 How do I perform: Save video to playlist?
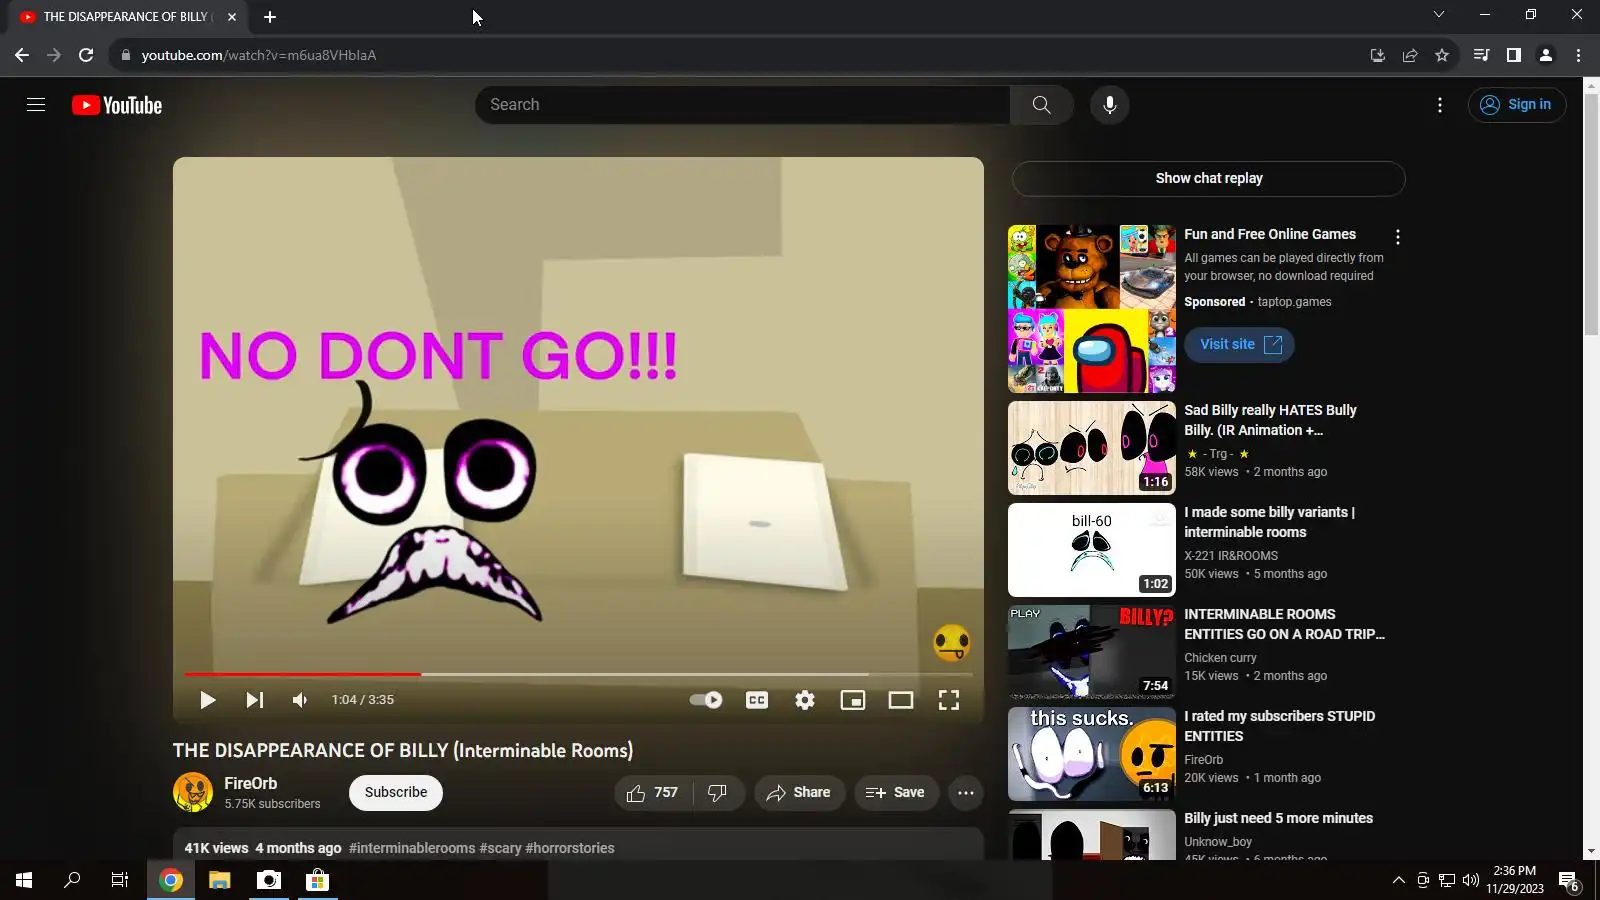(x=896, y=793)
